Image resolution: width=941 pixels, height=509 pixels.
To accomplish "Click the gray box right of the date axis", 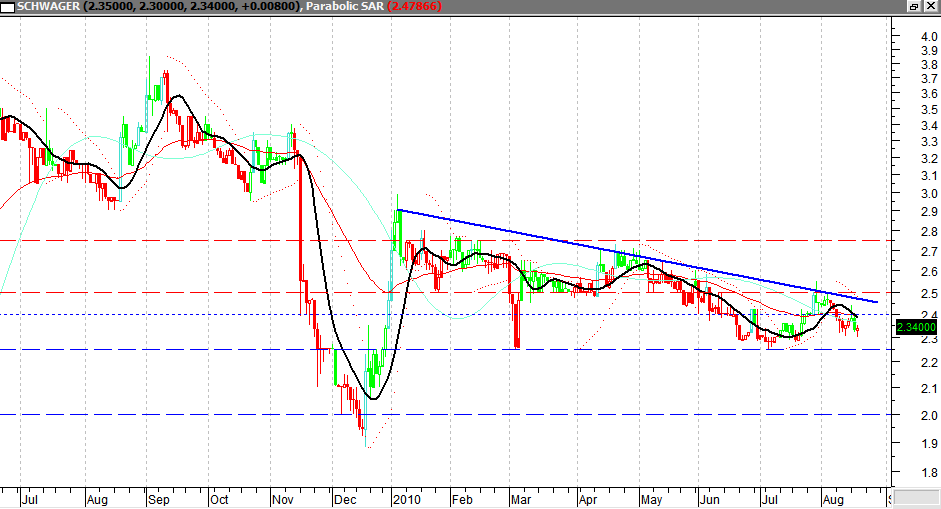I will 917,498.
